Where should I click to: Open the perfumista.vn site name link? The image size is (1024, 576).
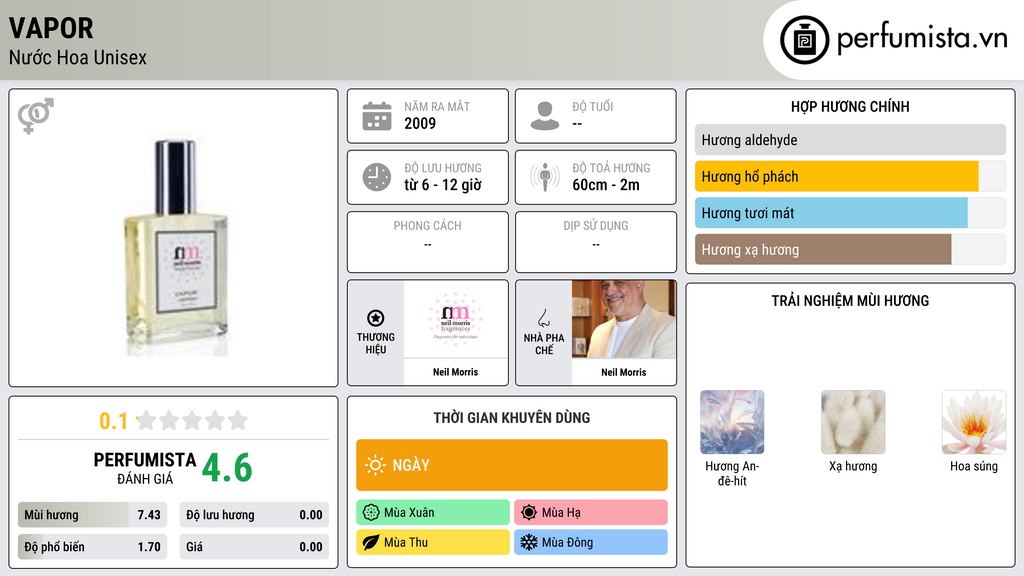pos(922,38)
